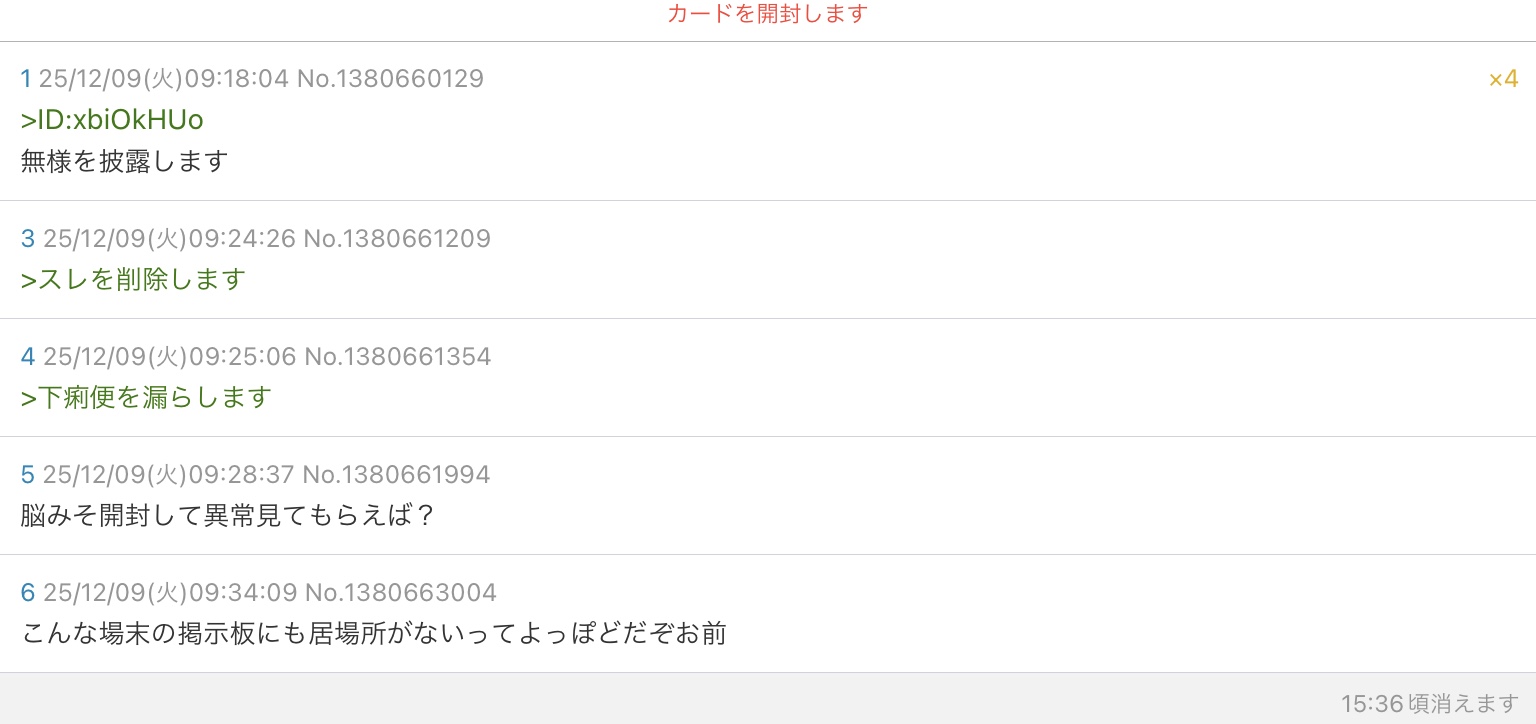Click the 09:34:09 timestamp on post 6
This screenshot has width=1536, height=724.
pyautogui.click(x=243, y=593)
